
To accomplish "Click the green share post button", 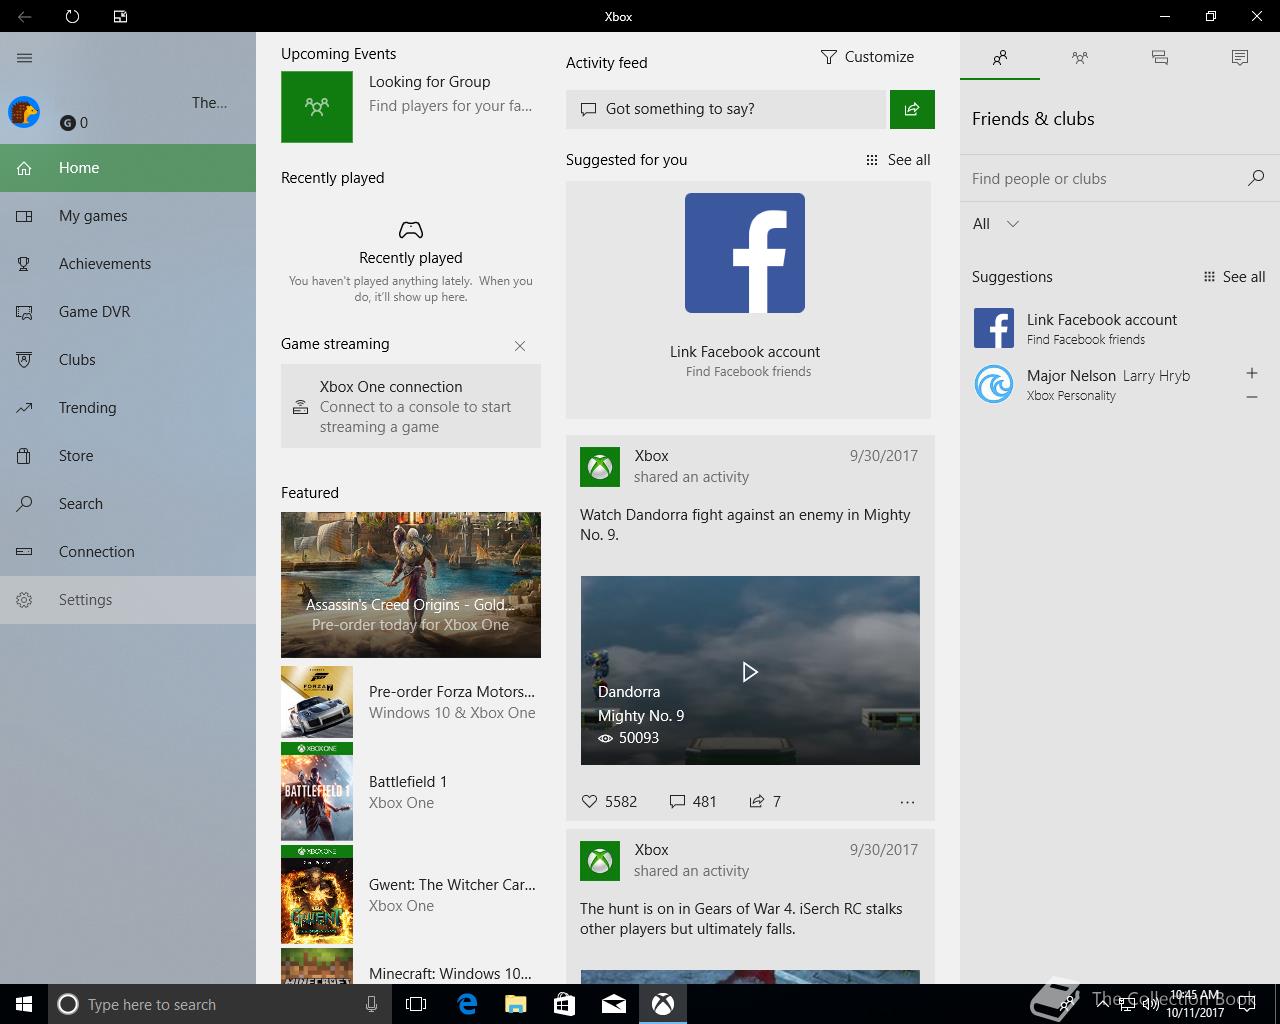I will [x=912, y=109].
